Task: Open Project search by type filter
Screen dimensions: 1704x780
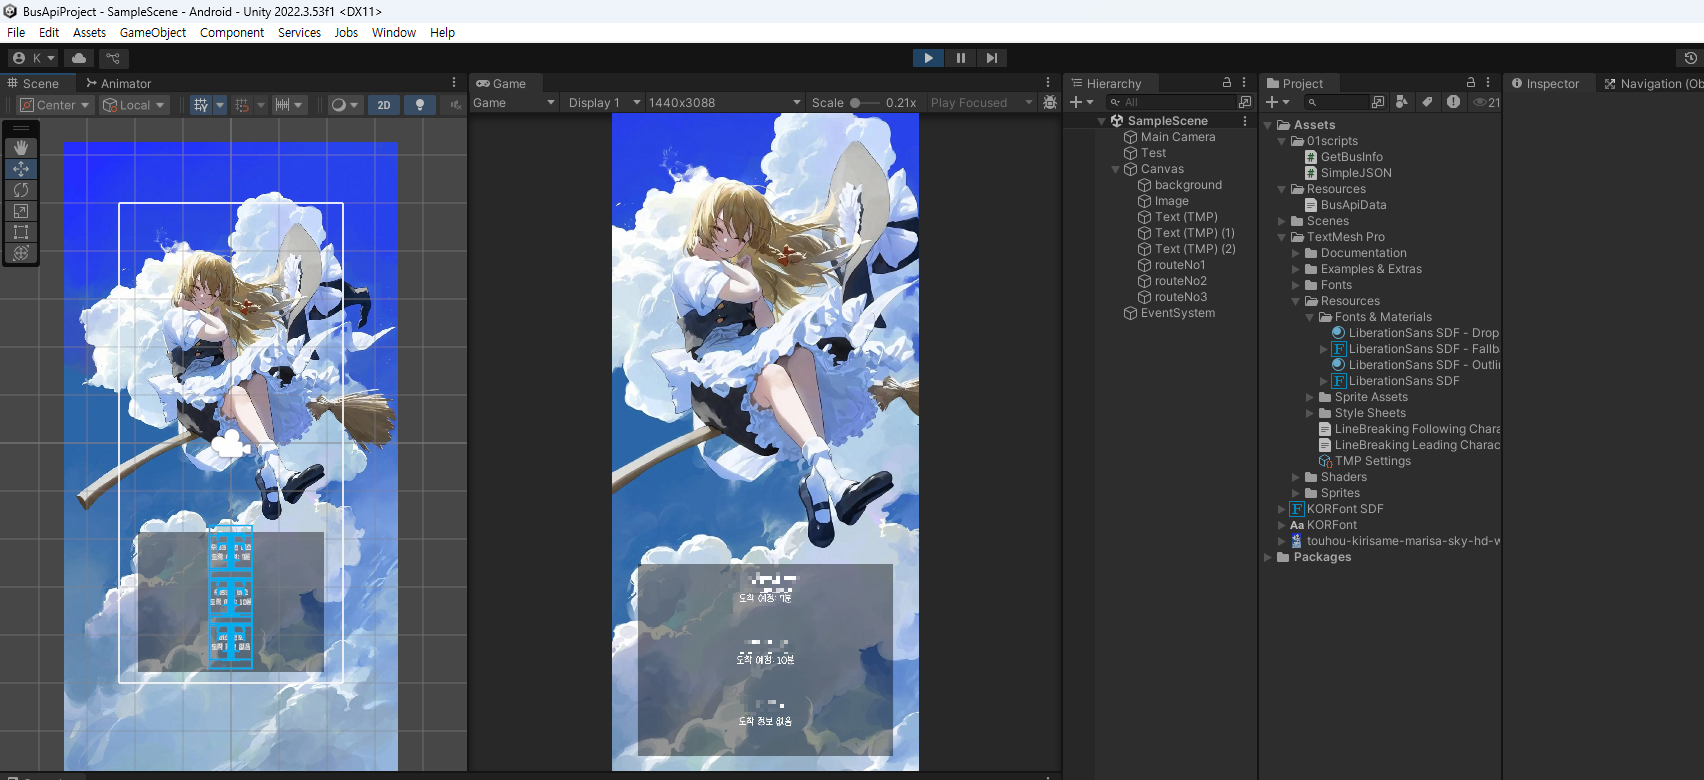Action: coord(1402,102)
